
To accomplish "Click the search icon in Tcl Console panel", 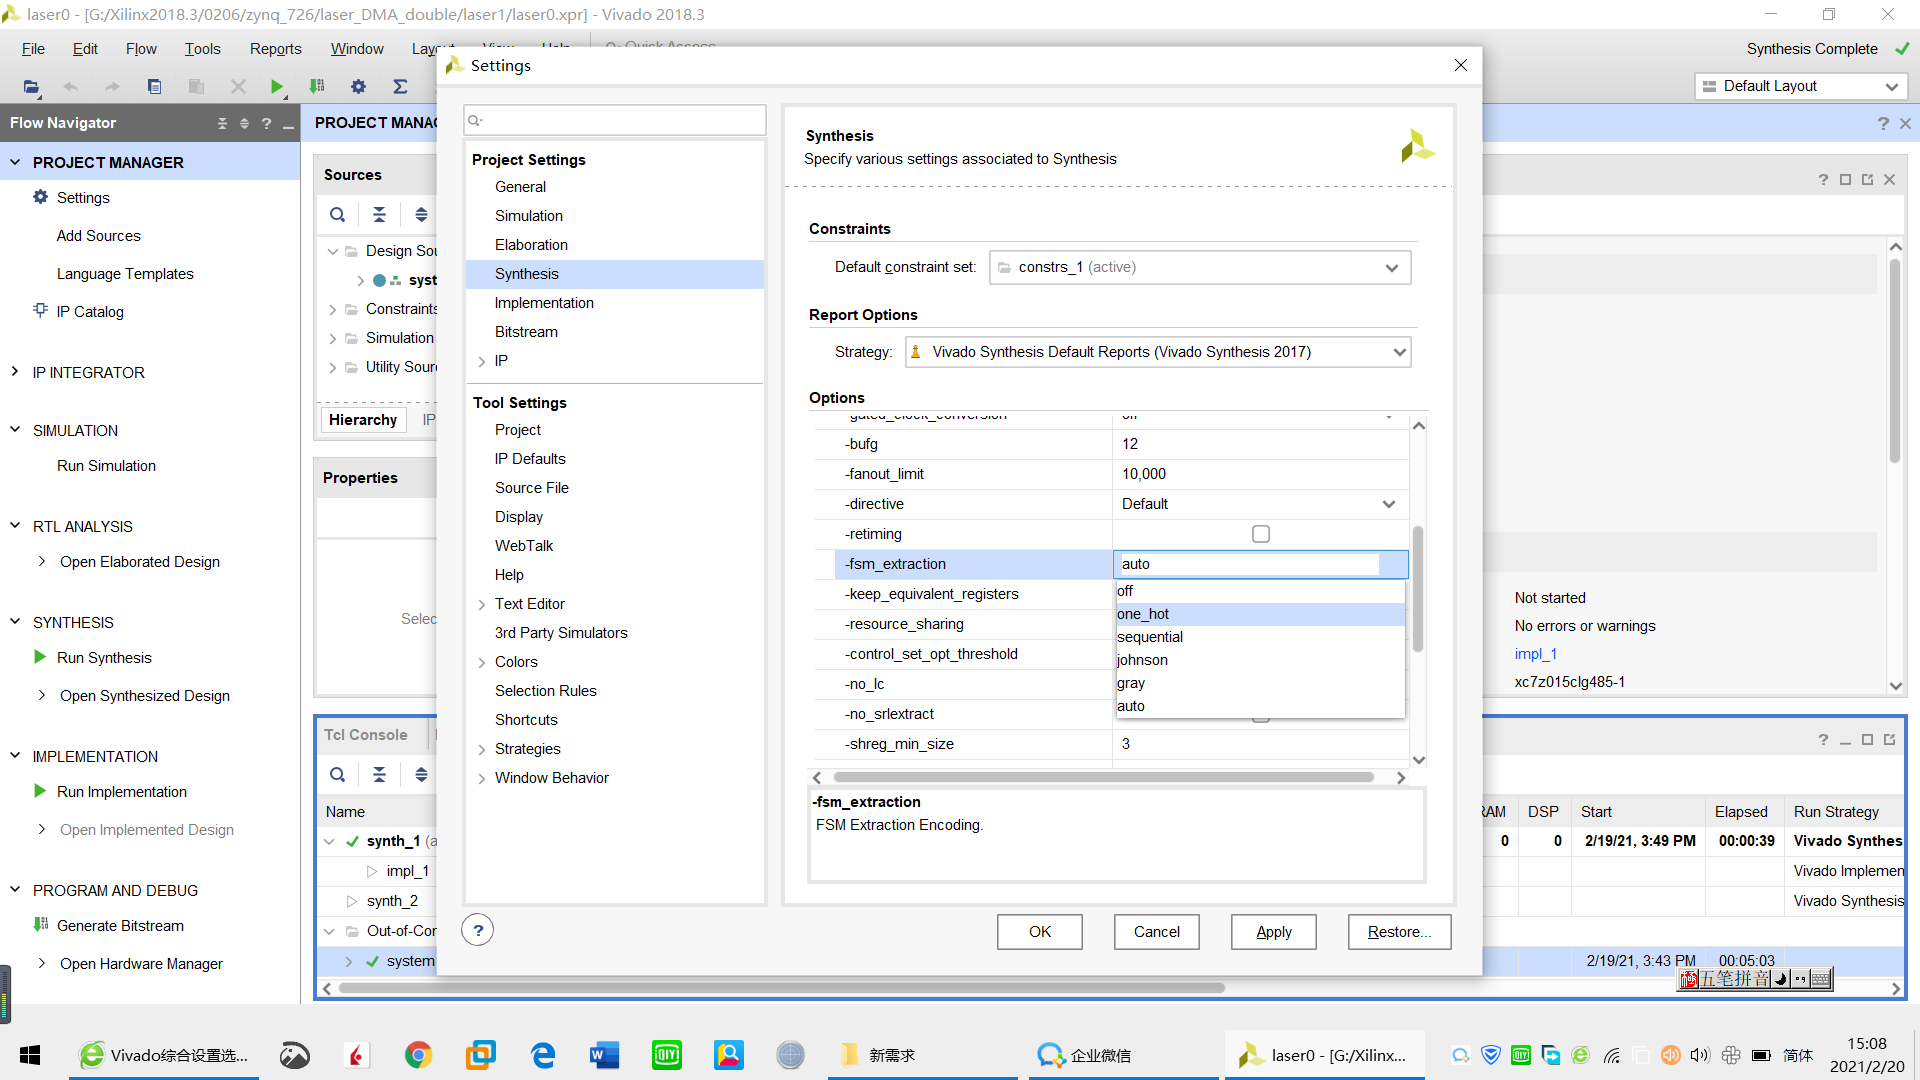I will [x=338, y=774].
